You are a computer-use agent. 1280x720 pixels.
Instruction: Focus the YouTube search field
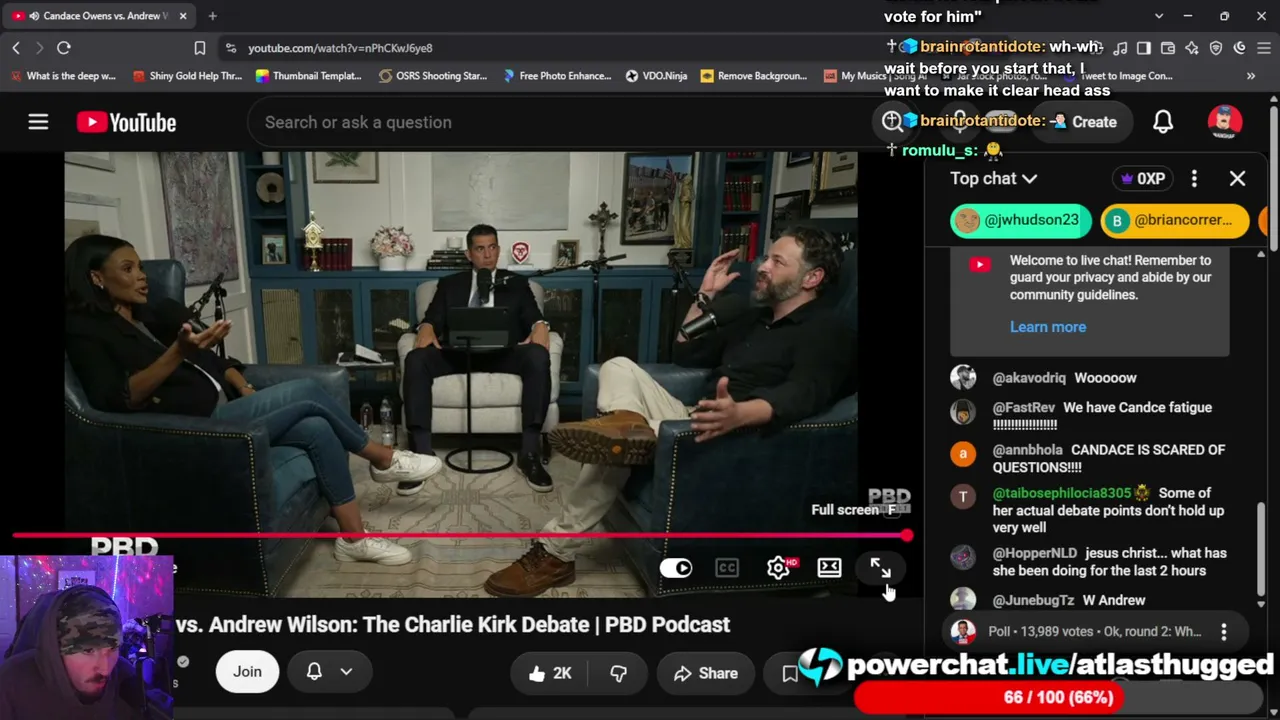[x=560, y=122]
